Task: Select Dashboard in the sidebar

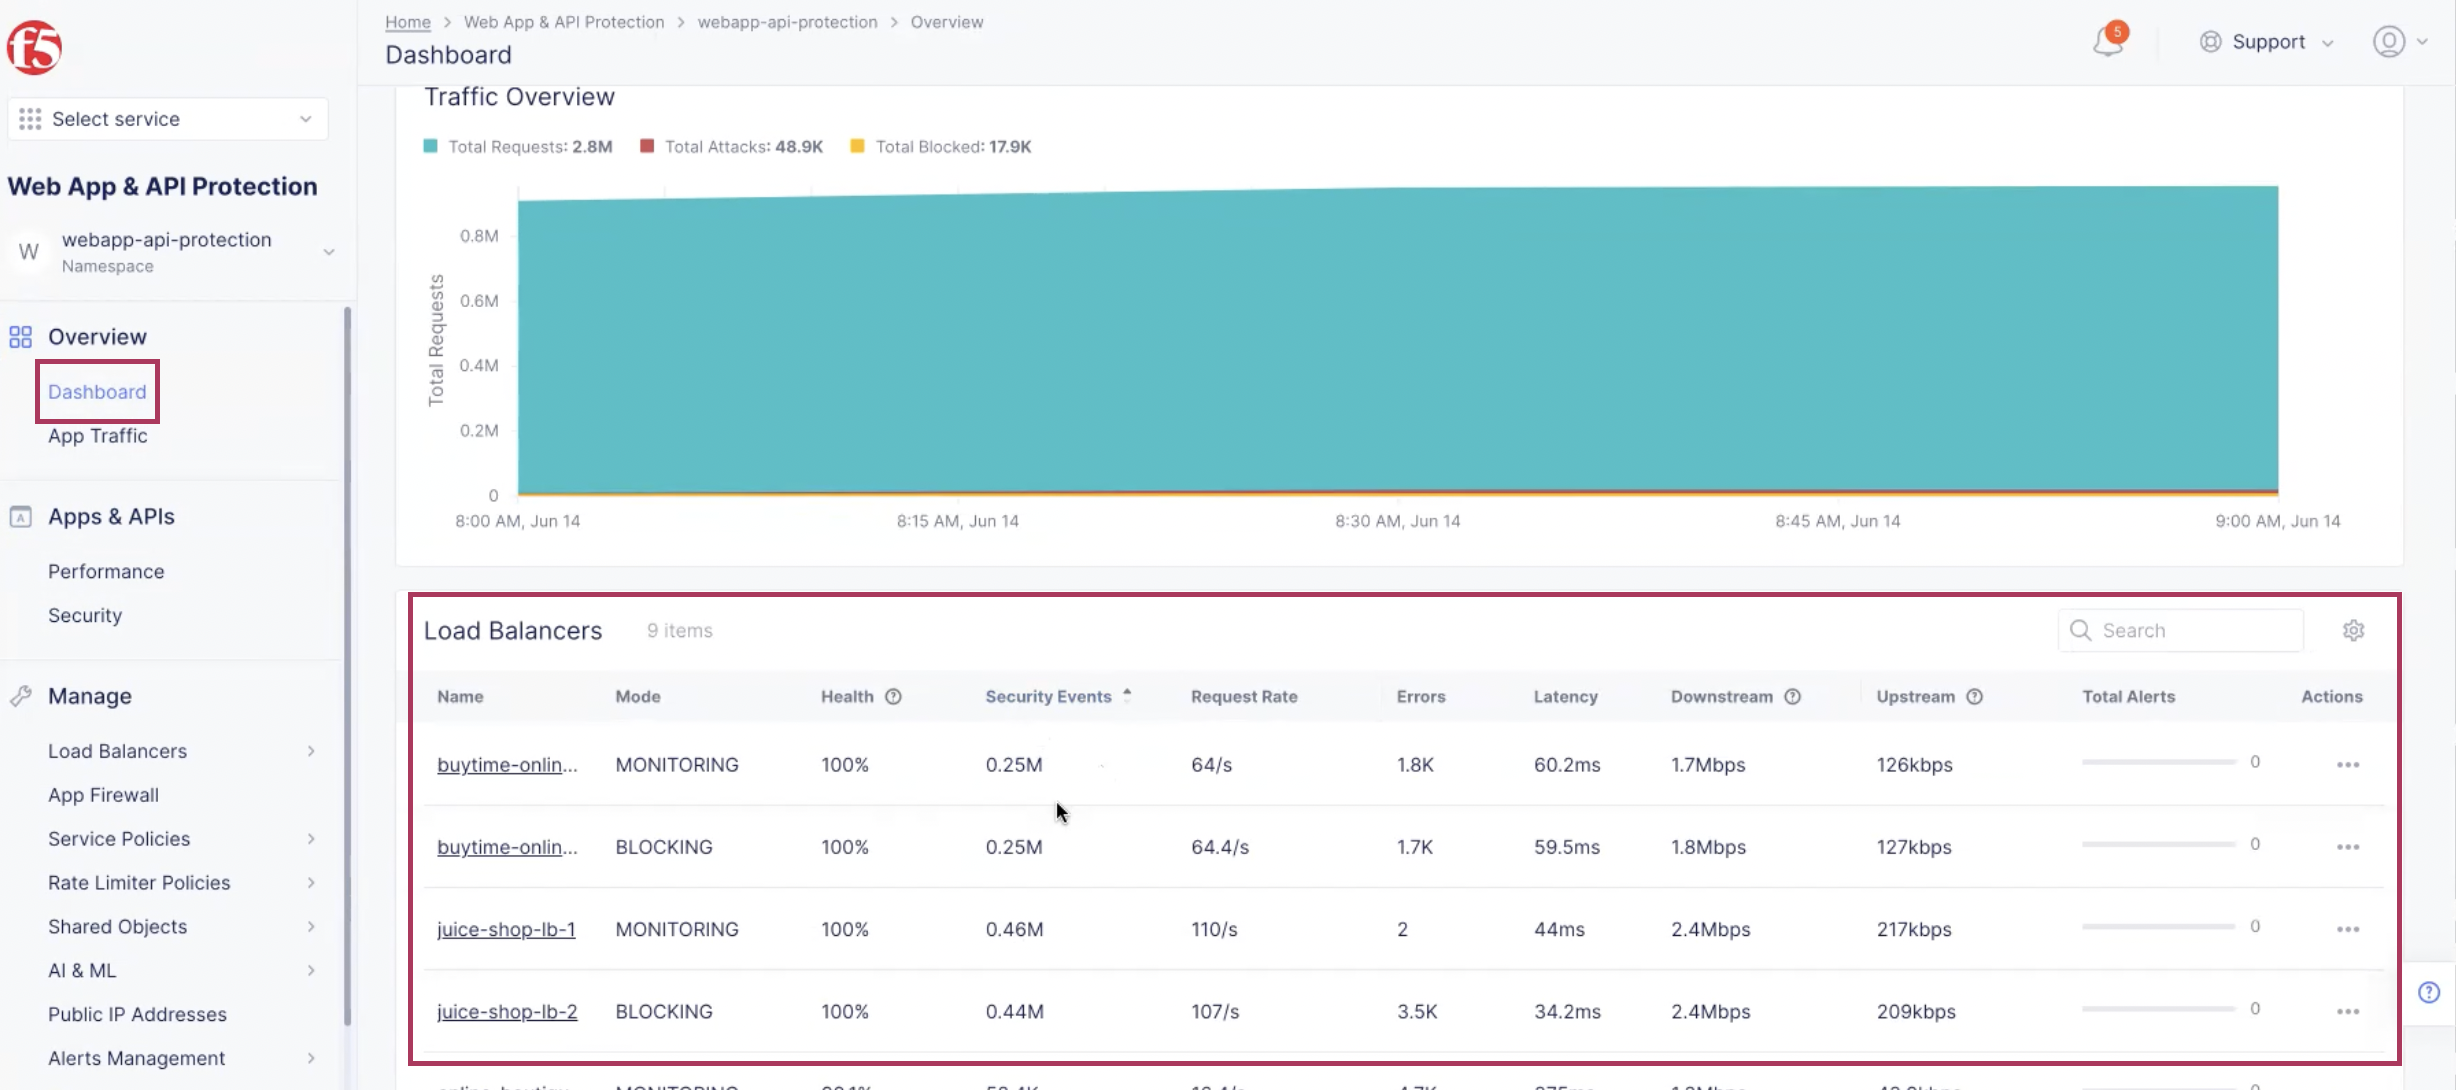Action: point(97,392)
